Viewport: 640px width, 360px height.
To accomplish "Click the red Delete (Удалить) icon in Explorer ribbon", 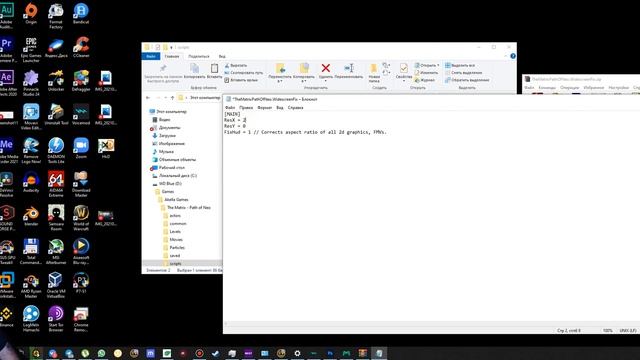I will click(326, 68).
